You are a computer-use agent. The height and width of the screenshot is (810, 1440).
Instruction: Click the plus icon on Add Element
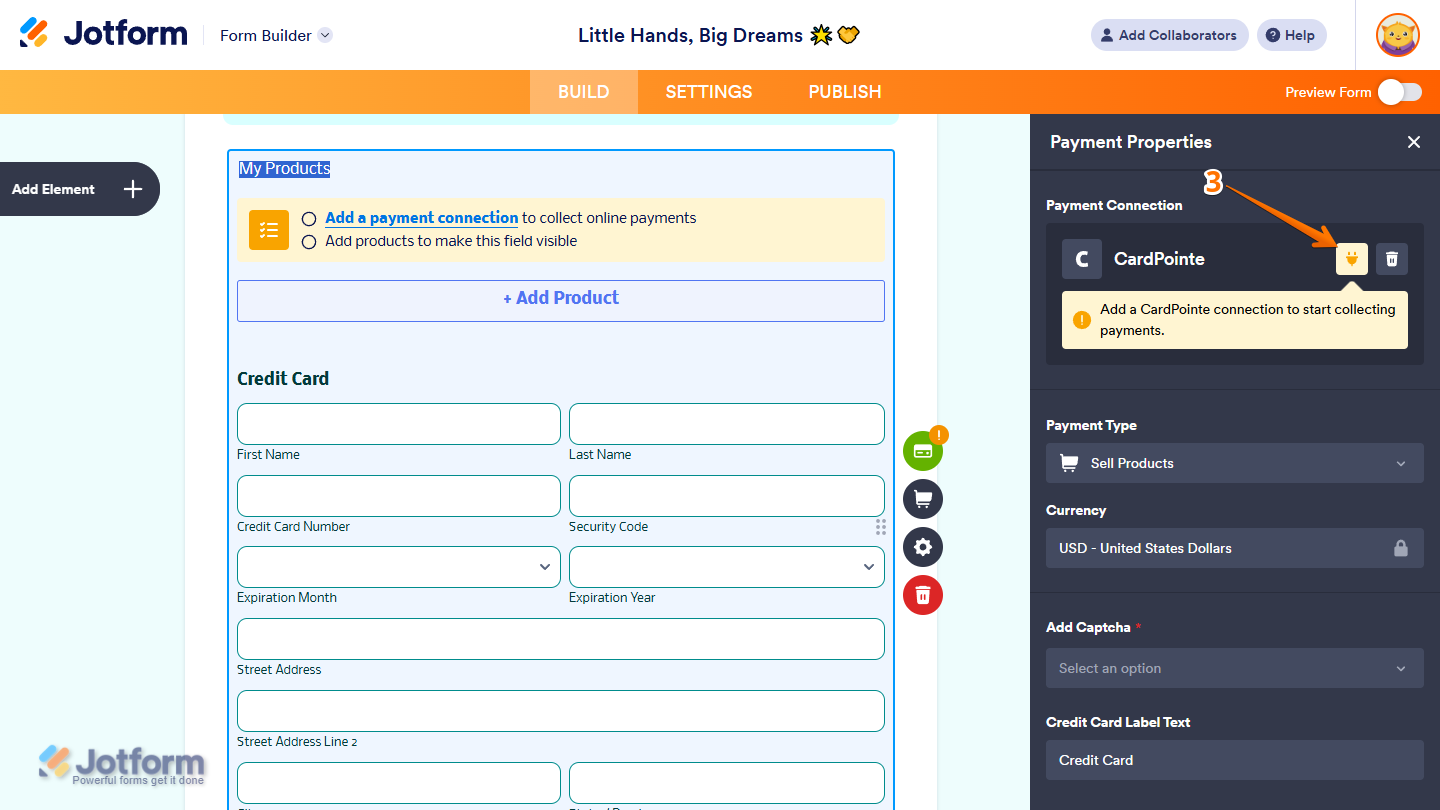click(x=133, y=189)
